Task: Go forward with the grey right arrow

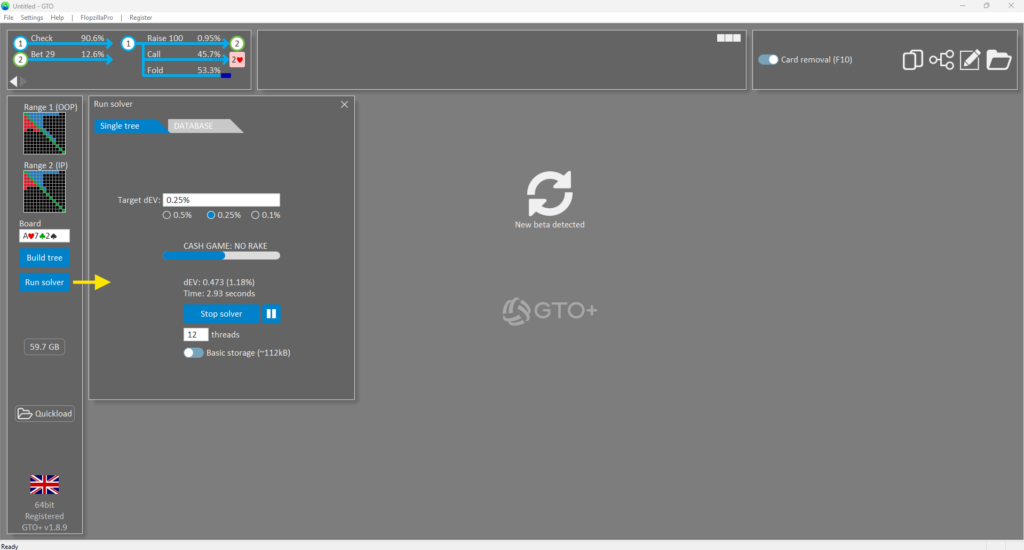Action: point(24,82)
